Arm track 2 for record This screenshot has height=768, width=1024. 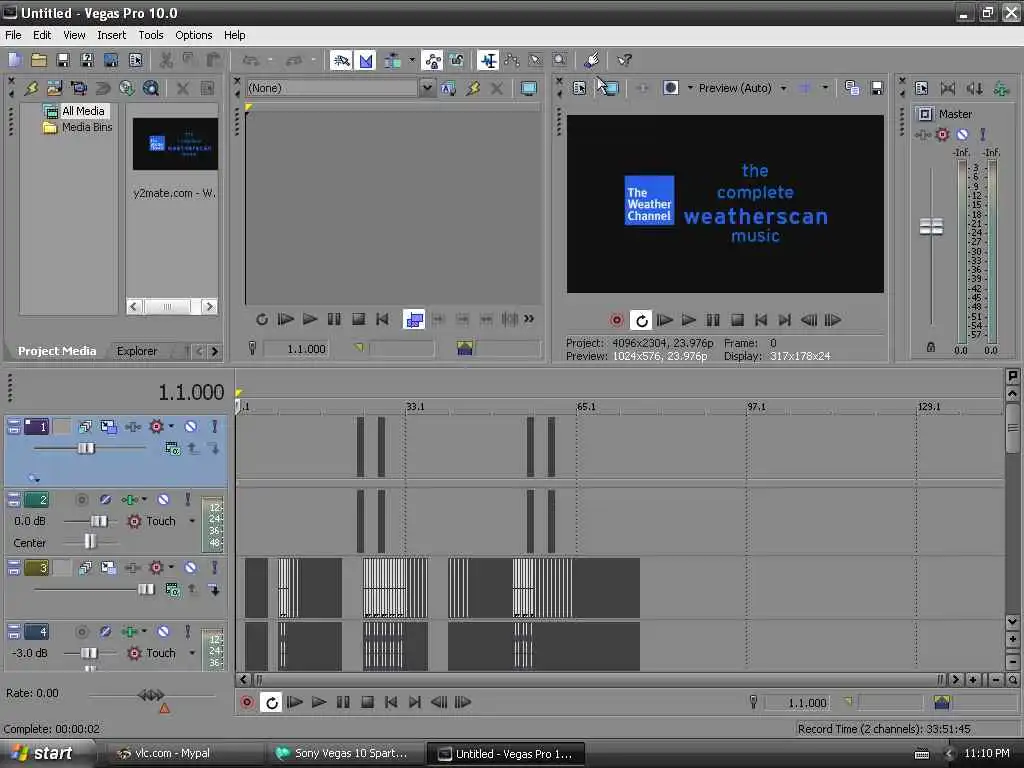(82, 500)
